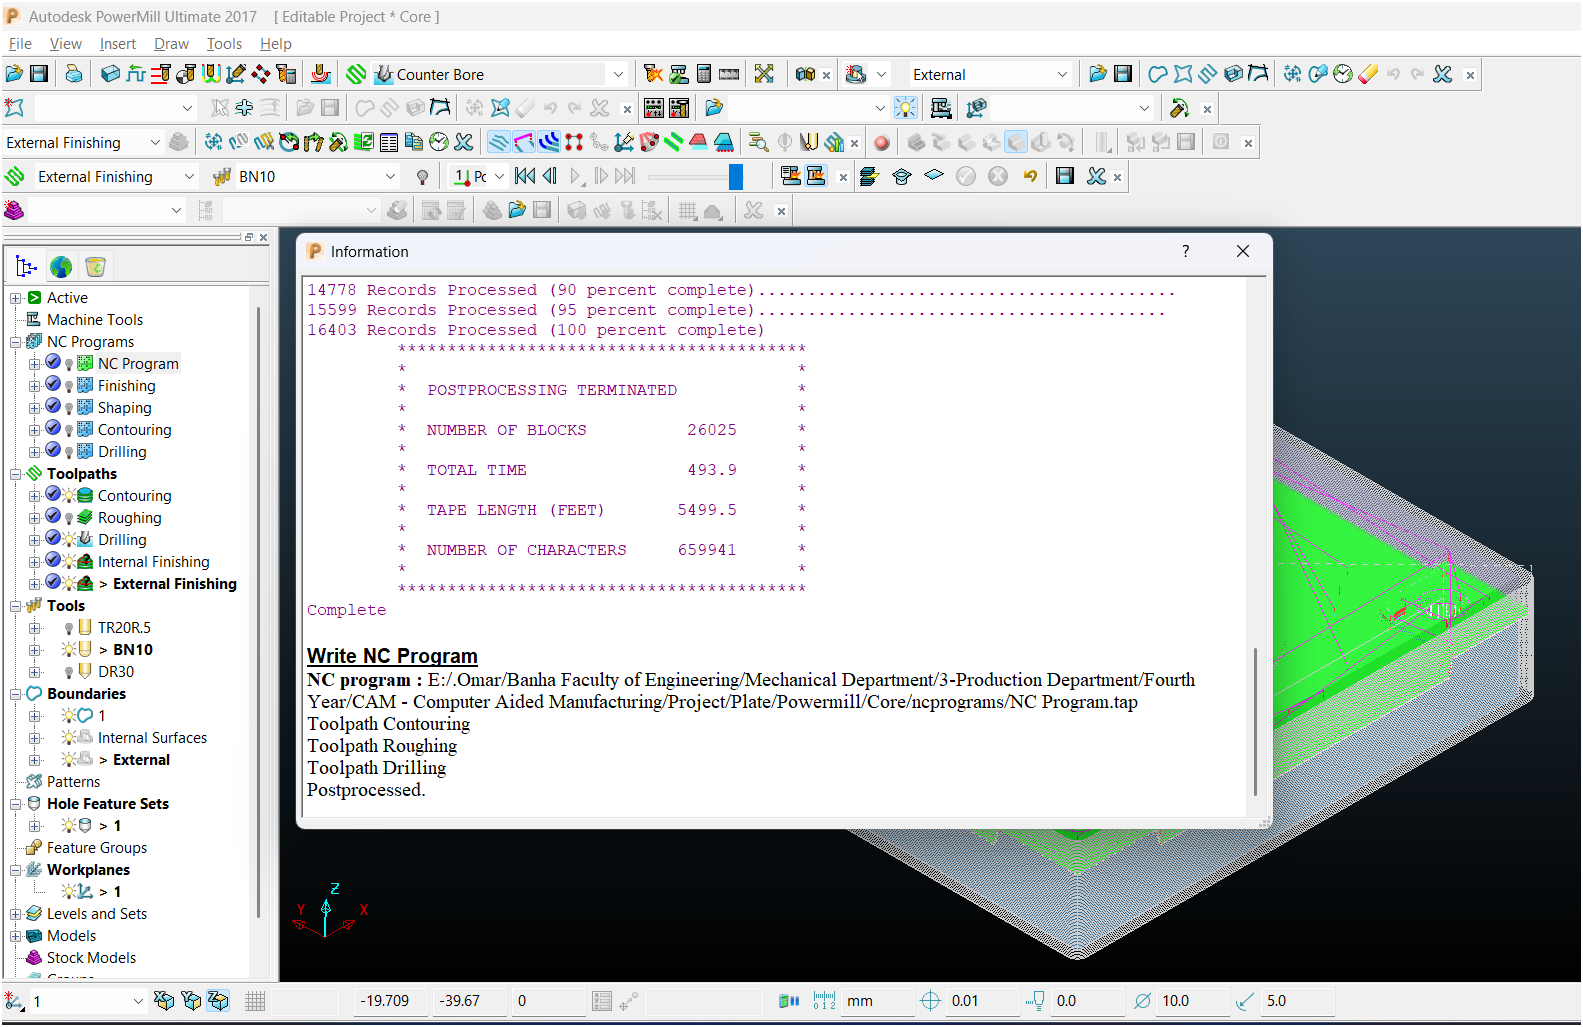Click the simulation speed slider handle
The width and height of the screenshot is (1583, 1027).
[x=736, y=177]
